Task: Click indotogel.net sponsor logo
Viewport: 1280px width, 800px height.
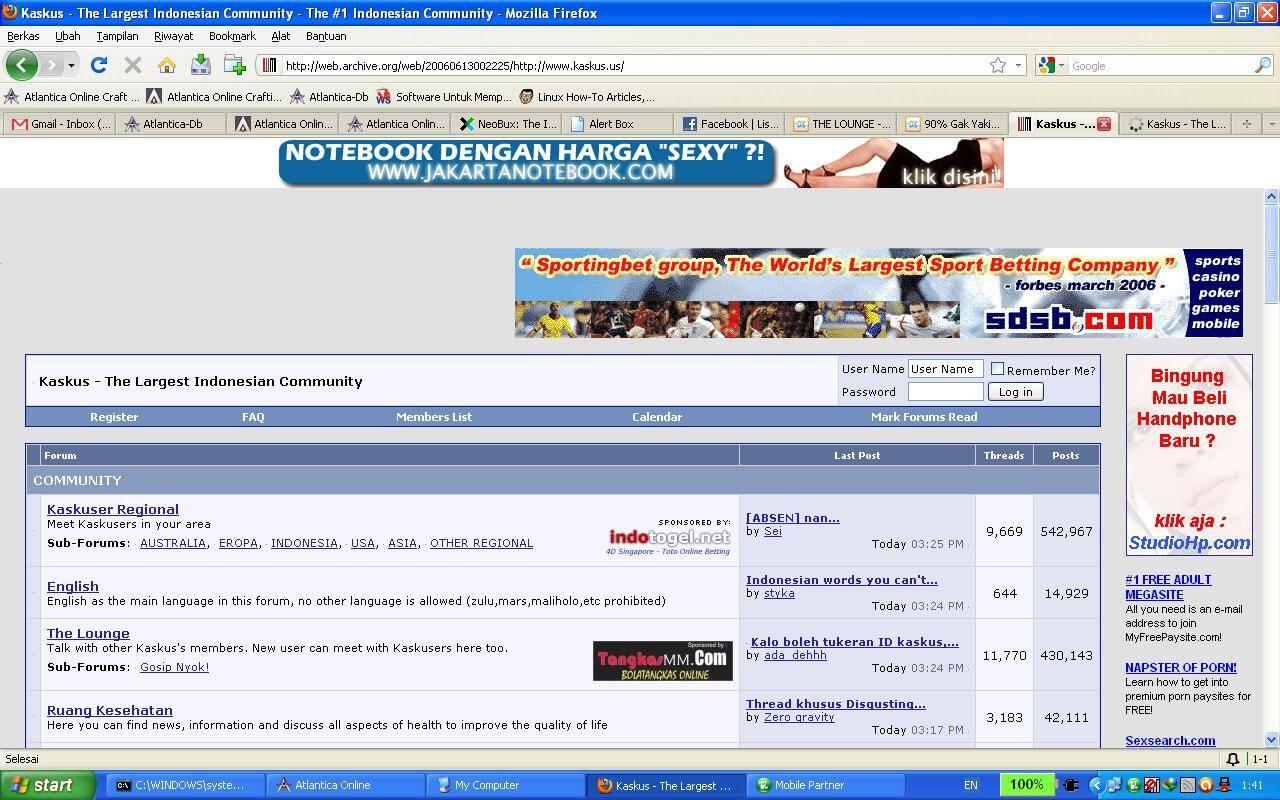Action: pos(669,537)
